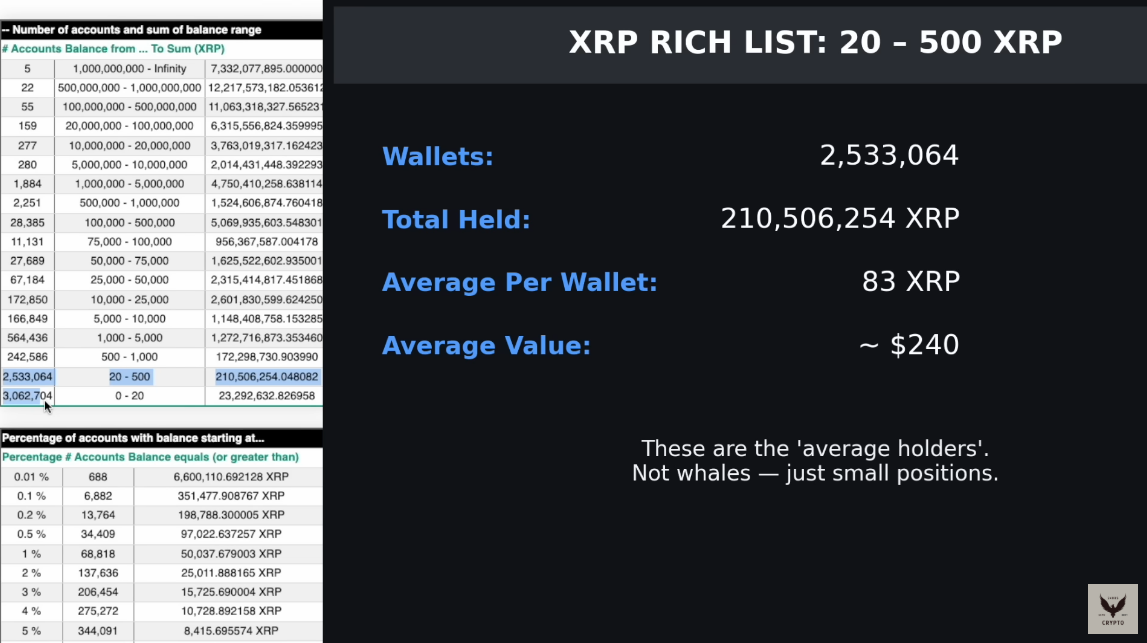
Task: Click the 'XRP RICH LIST: 20 – 500 XRP' title
Action: [x=815, y=43]
